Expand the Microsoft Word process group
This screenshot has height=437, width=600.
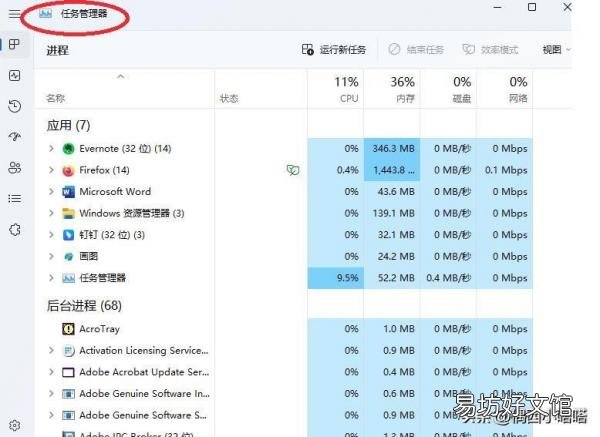[51, 191]
